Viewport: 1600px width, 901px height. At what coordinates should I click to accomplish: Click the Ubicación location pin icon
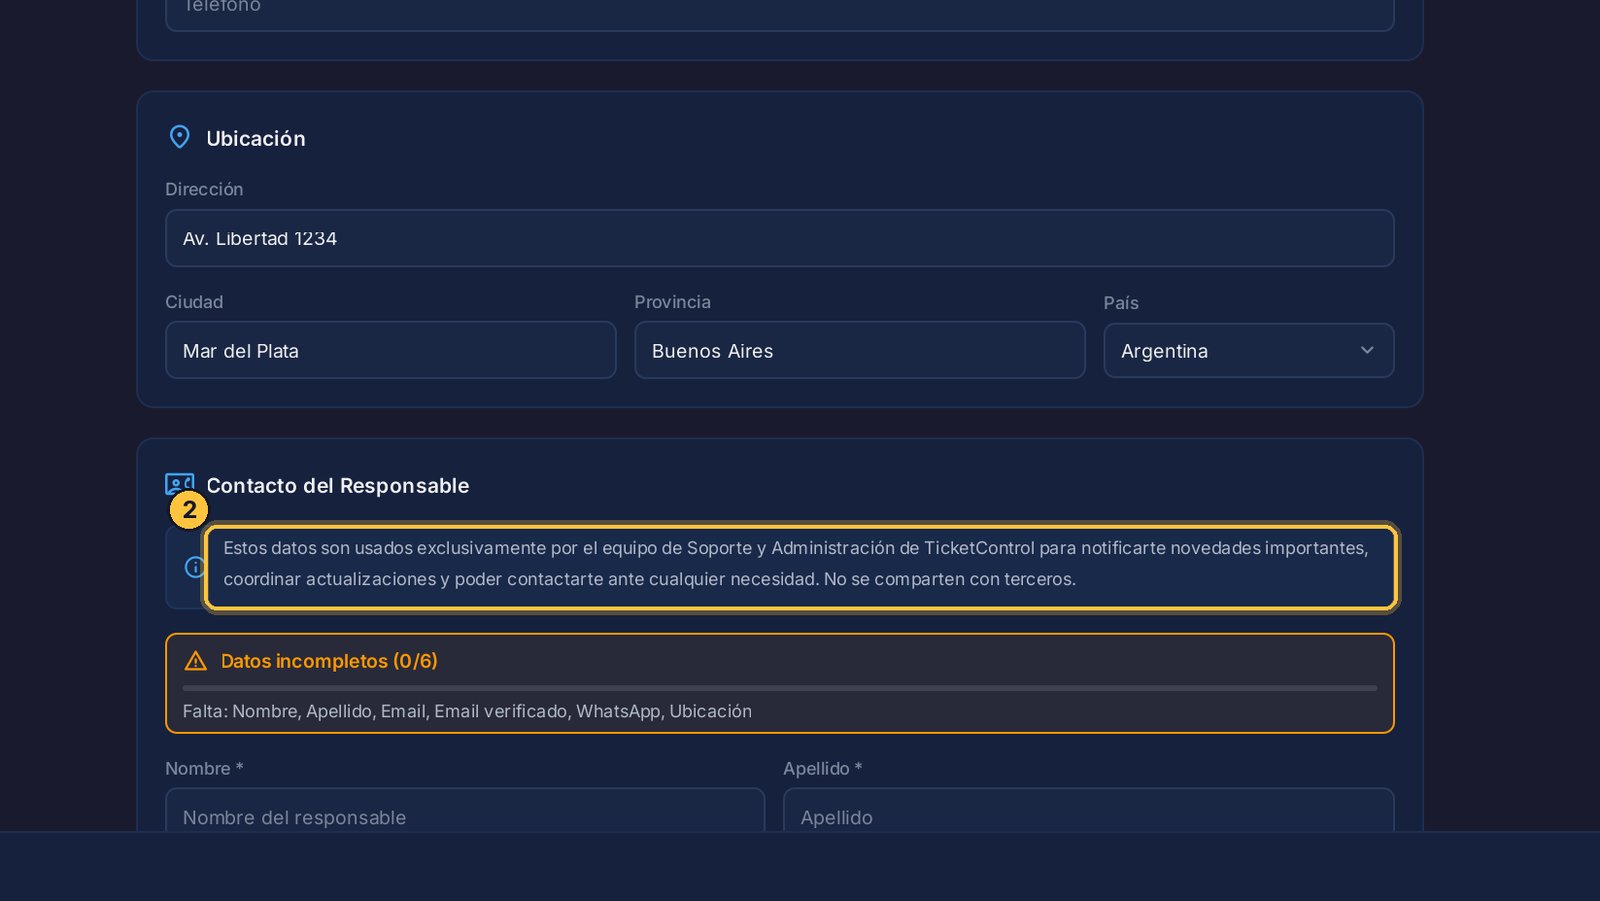click(179, 137)
